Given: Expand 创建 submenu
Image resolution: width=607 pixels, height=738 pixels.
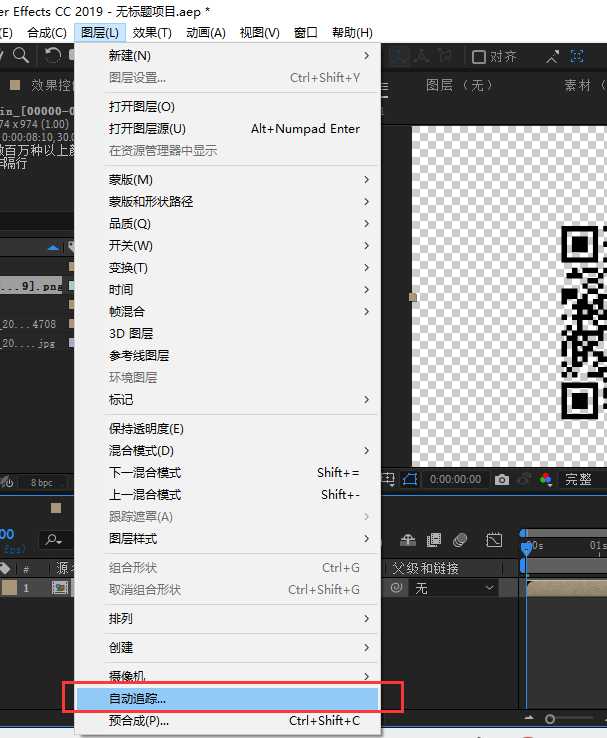Looking at the screenshot, I should click(x=228, y=648).
